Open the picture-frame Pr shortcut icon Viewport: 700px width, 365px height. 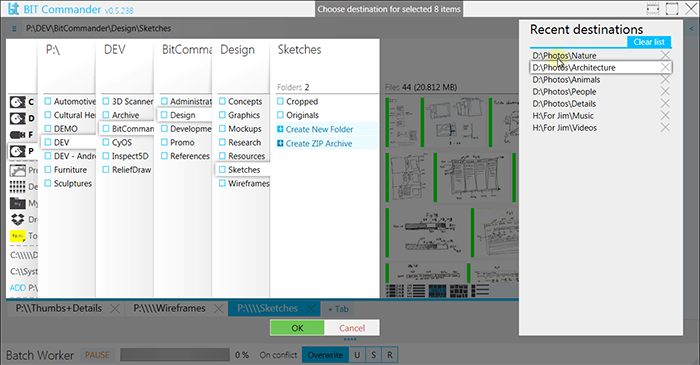[x=17, y=170]
